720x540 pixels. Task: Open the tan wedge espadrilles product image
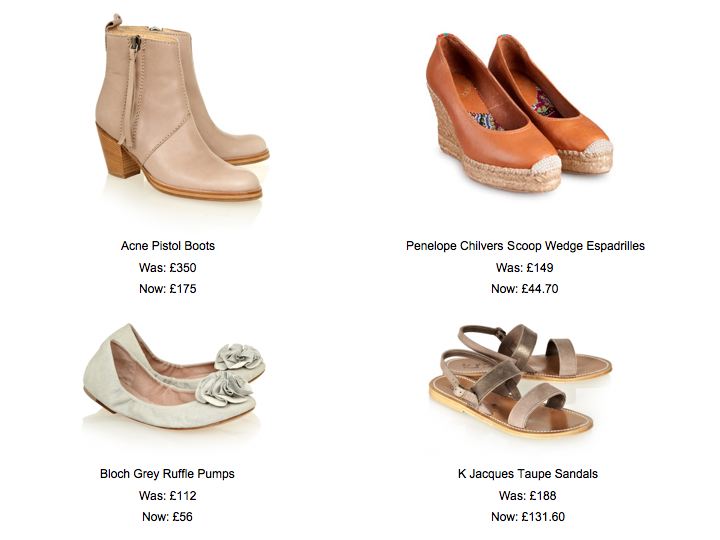(x=519, y=112)
